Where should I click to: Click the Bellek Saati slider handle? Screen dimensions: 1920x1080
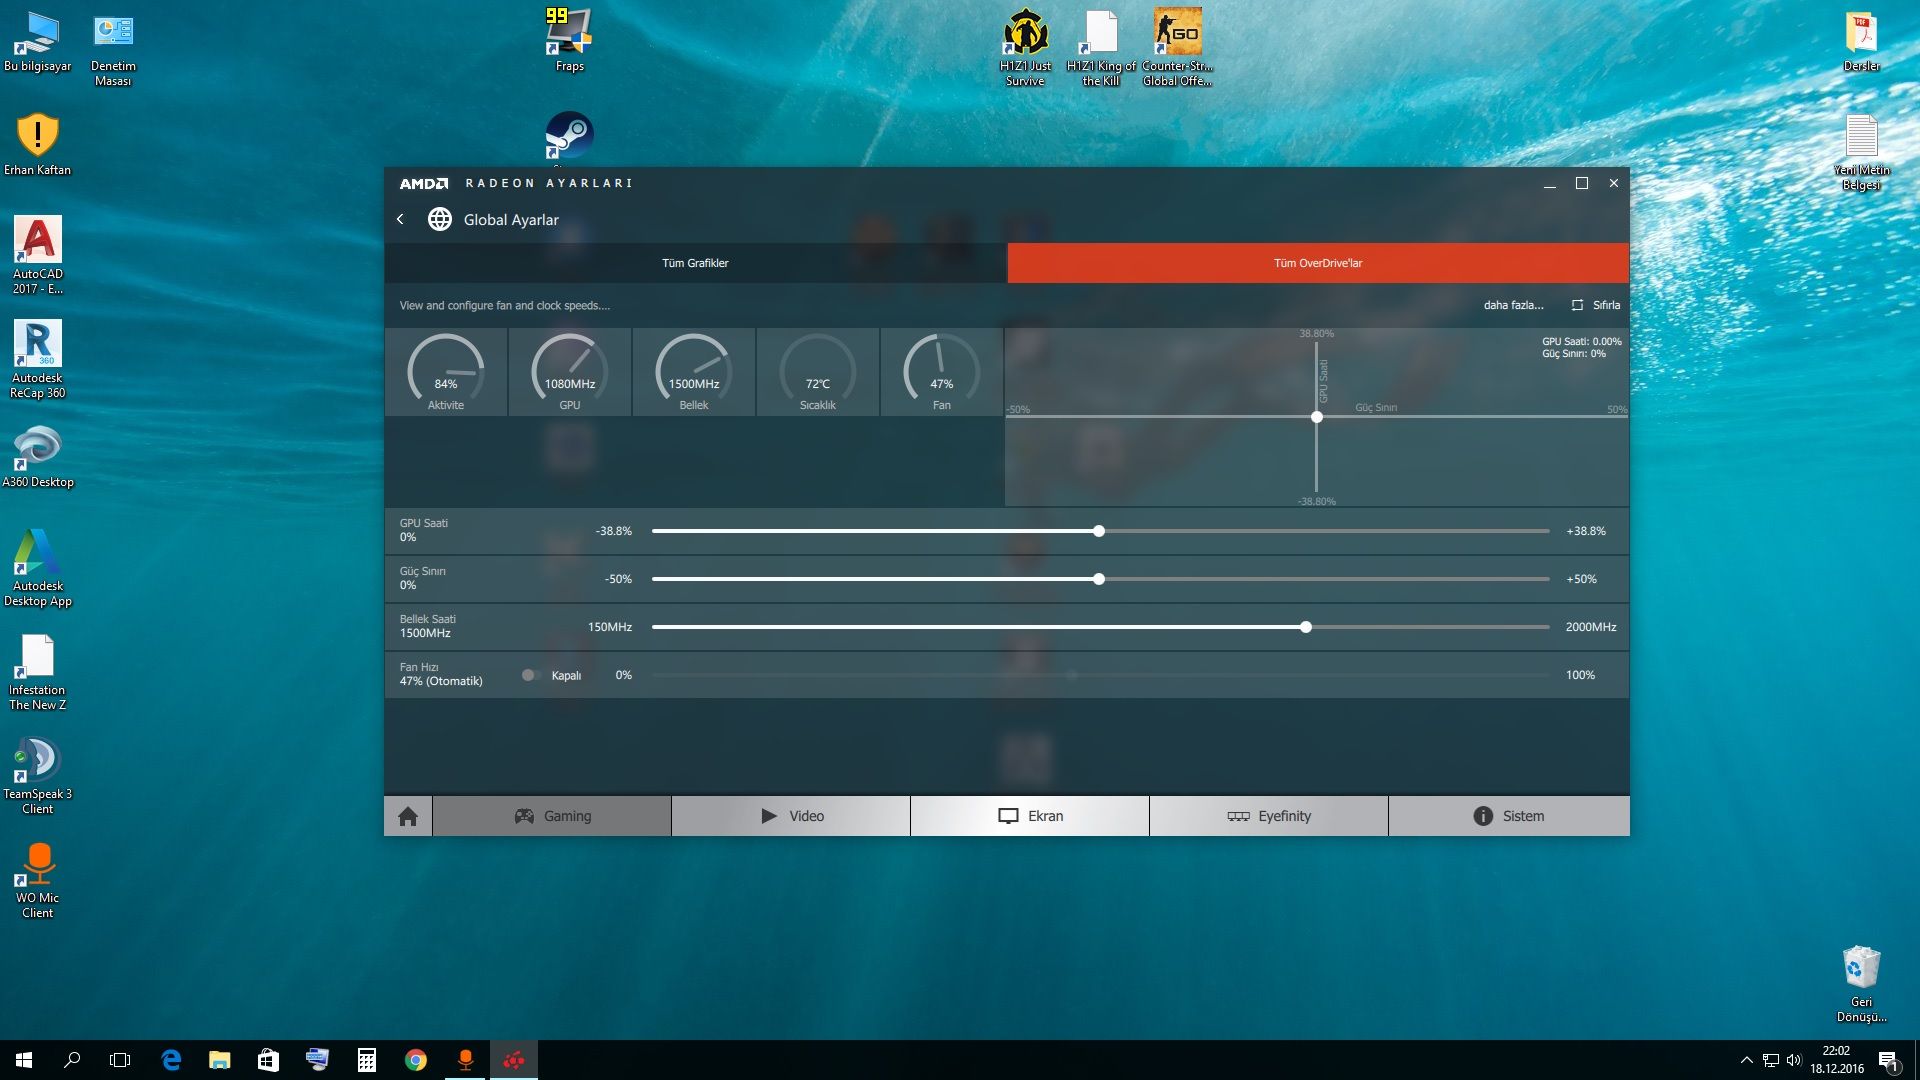(1306, 627)
